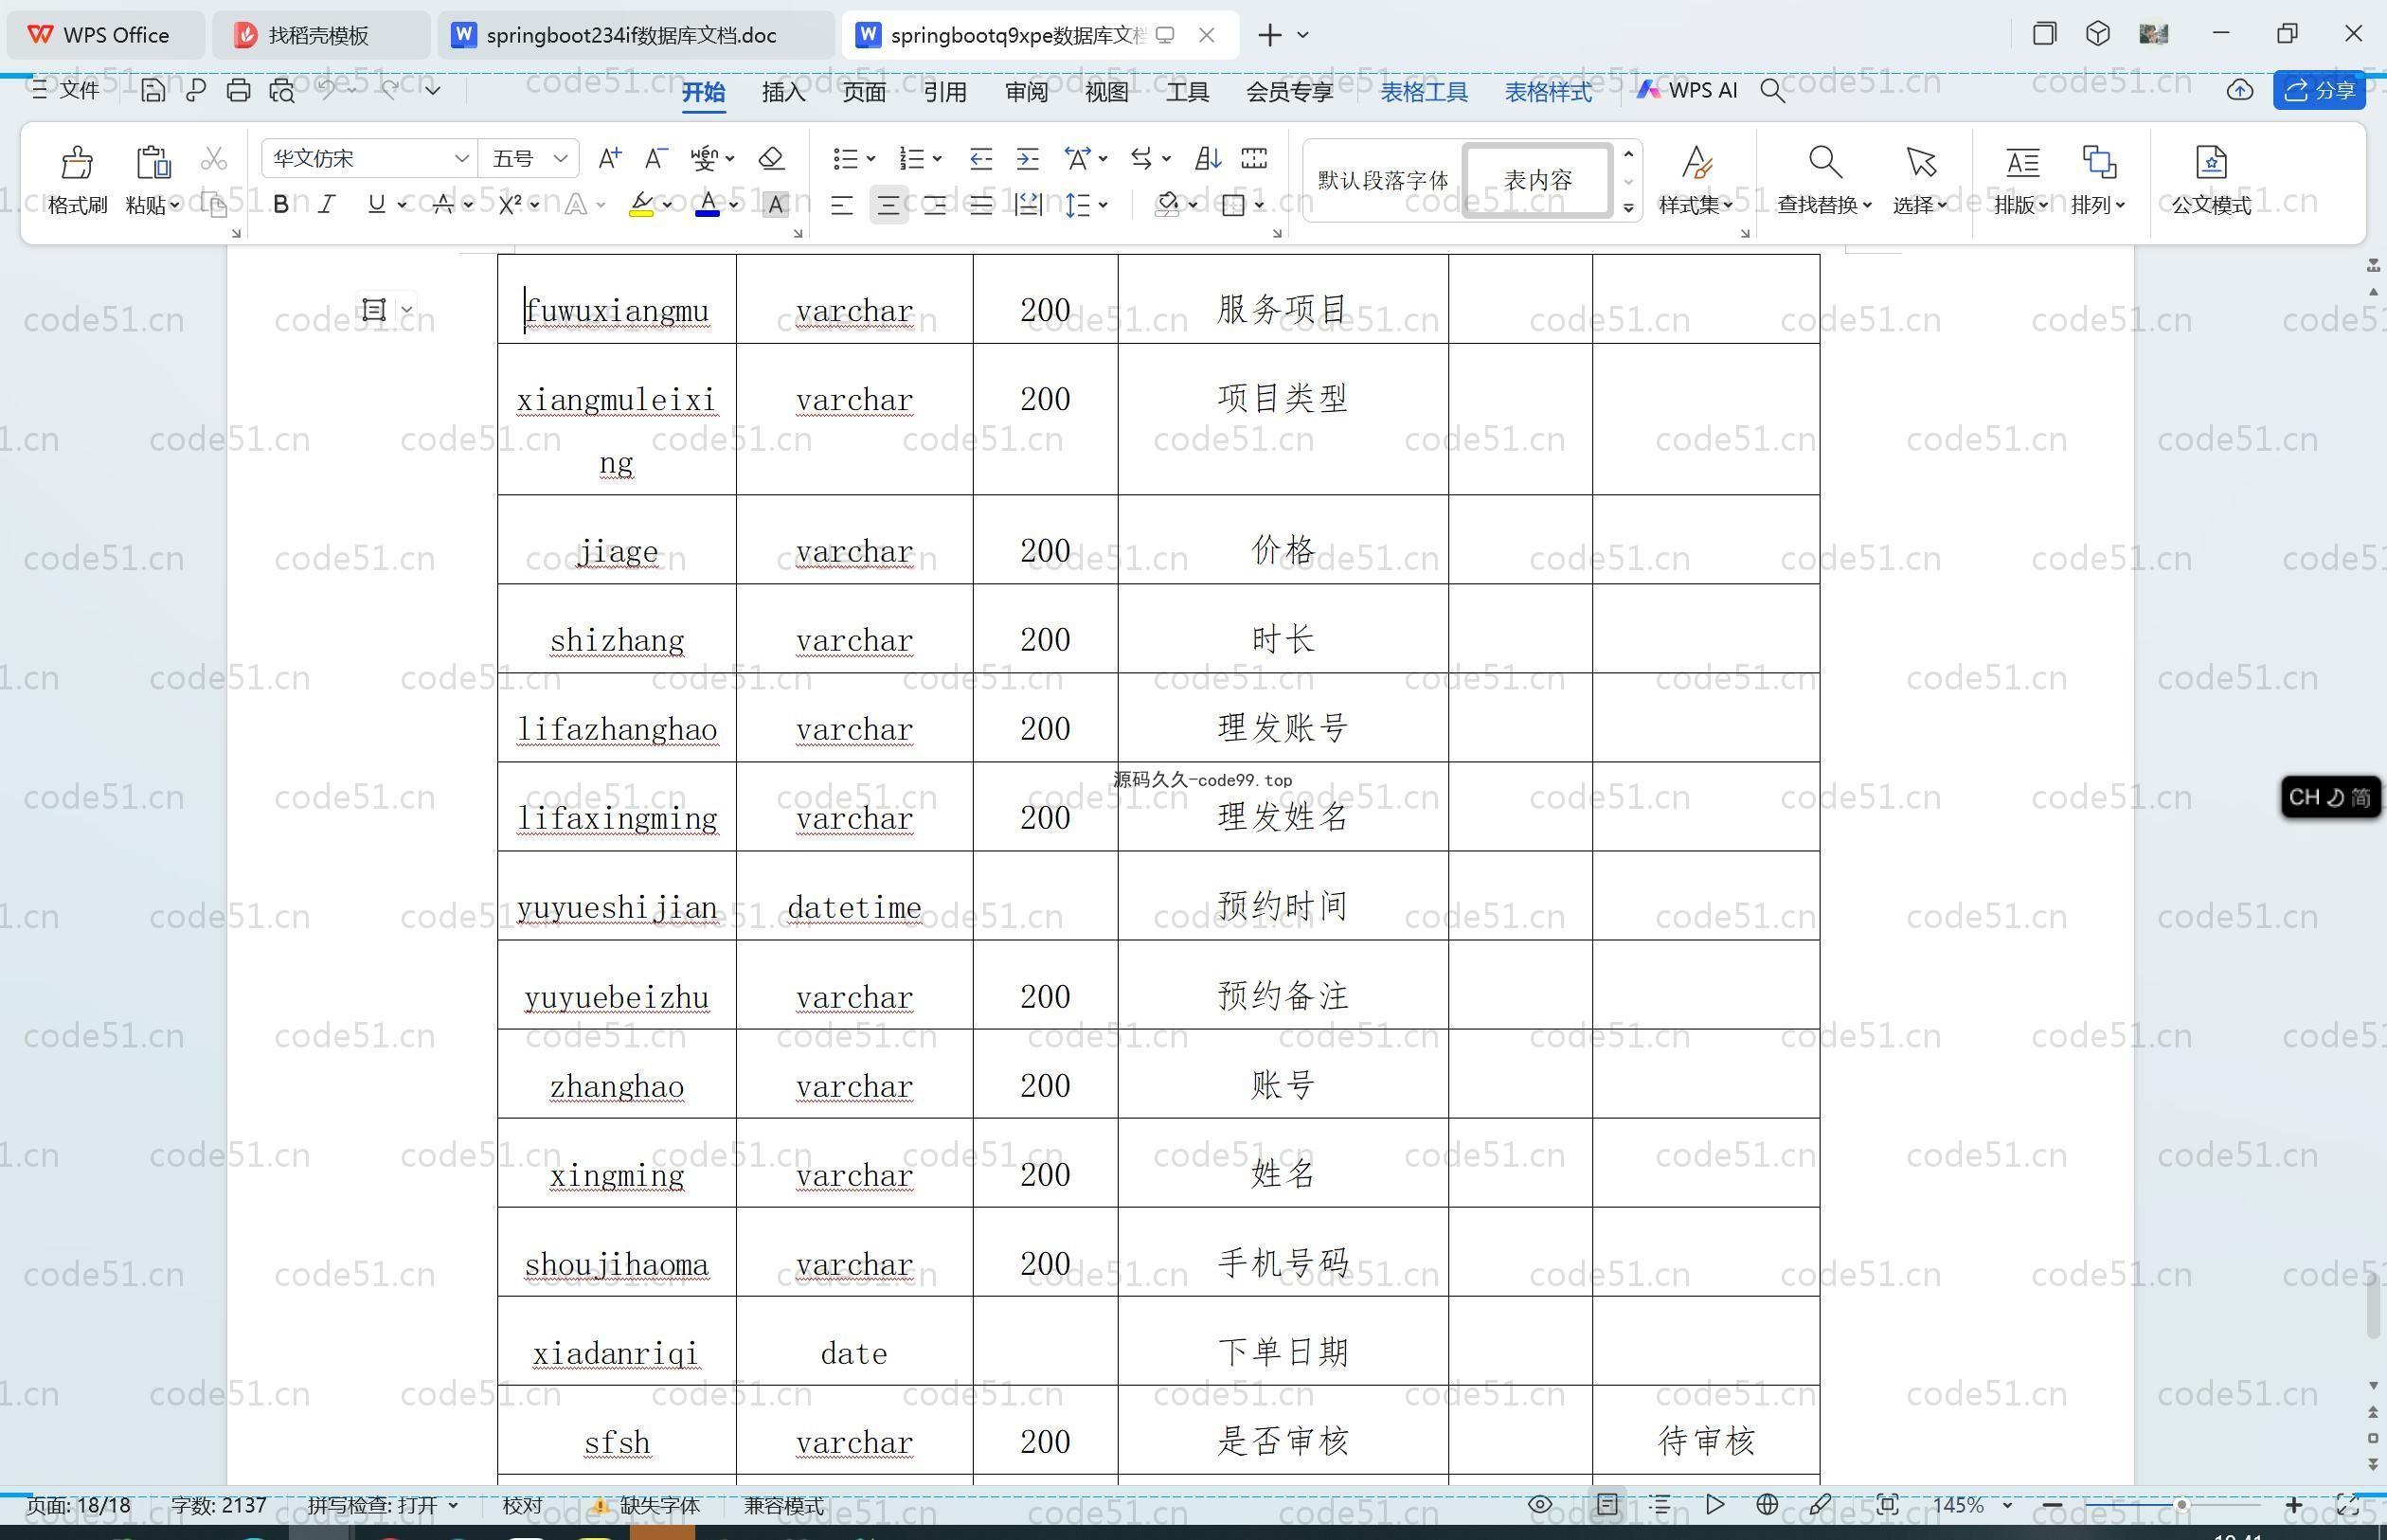Click the Increase Indent icon
The width and height of the screenshot is (2387, 1540).
(x=1028, y=158)
